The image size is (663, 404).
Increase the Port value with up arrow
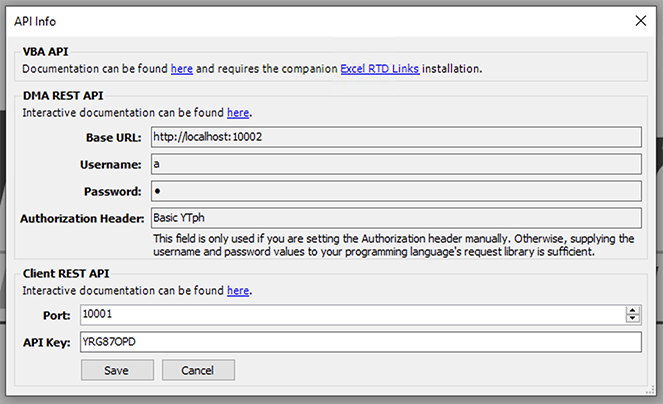pos(633,311)
